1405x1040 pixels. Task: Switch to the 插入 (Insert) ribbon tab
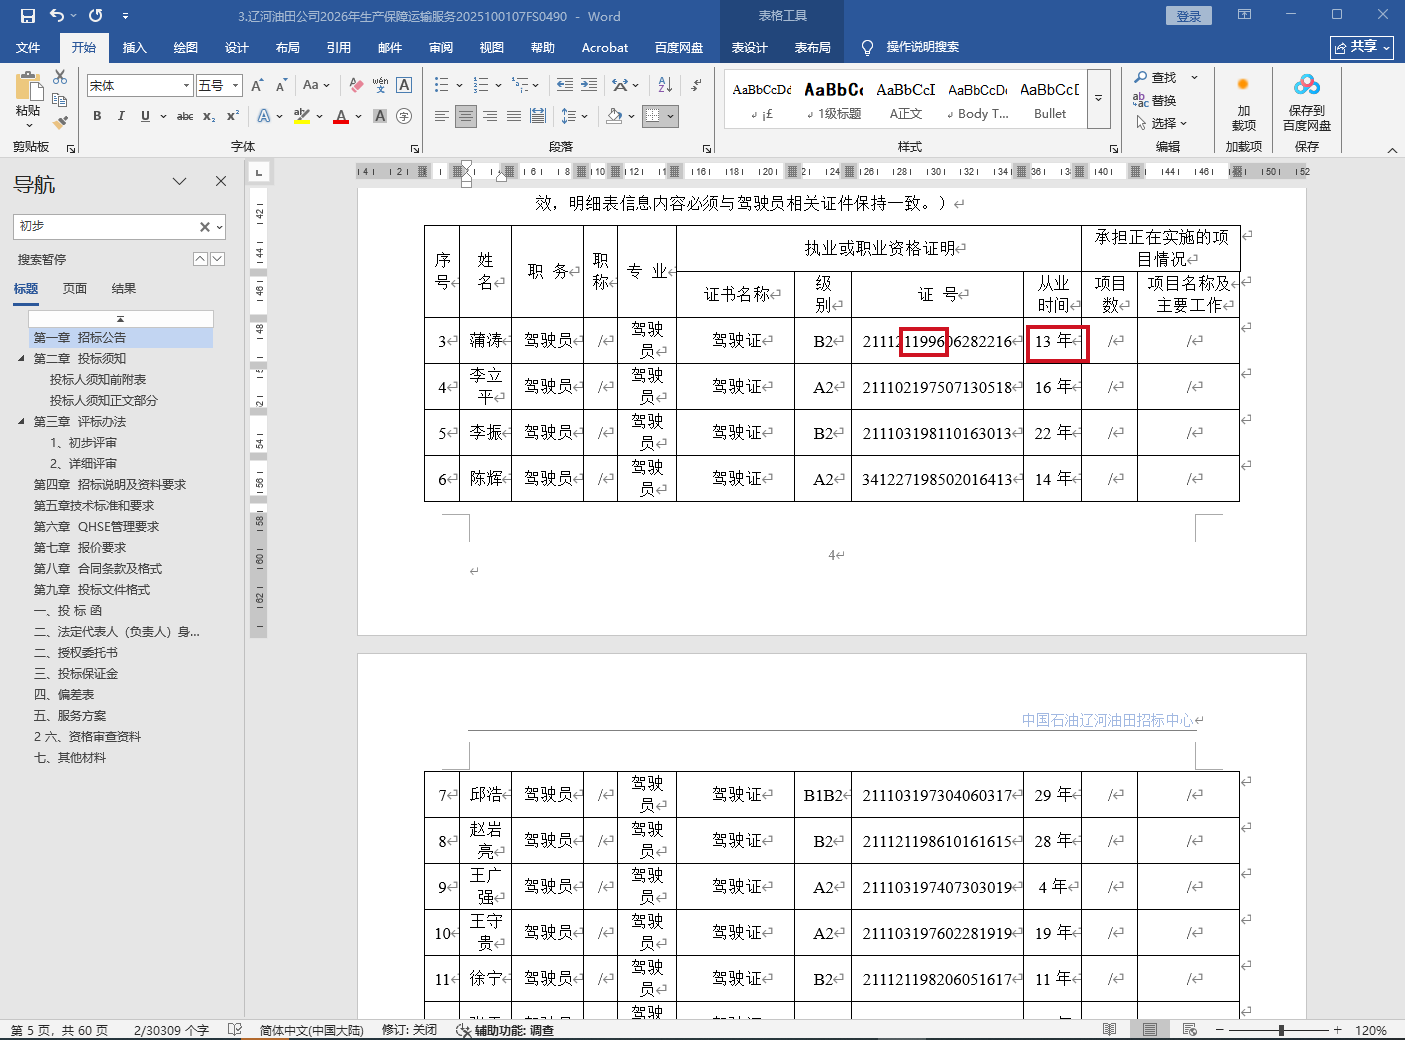click(134, 47)
